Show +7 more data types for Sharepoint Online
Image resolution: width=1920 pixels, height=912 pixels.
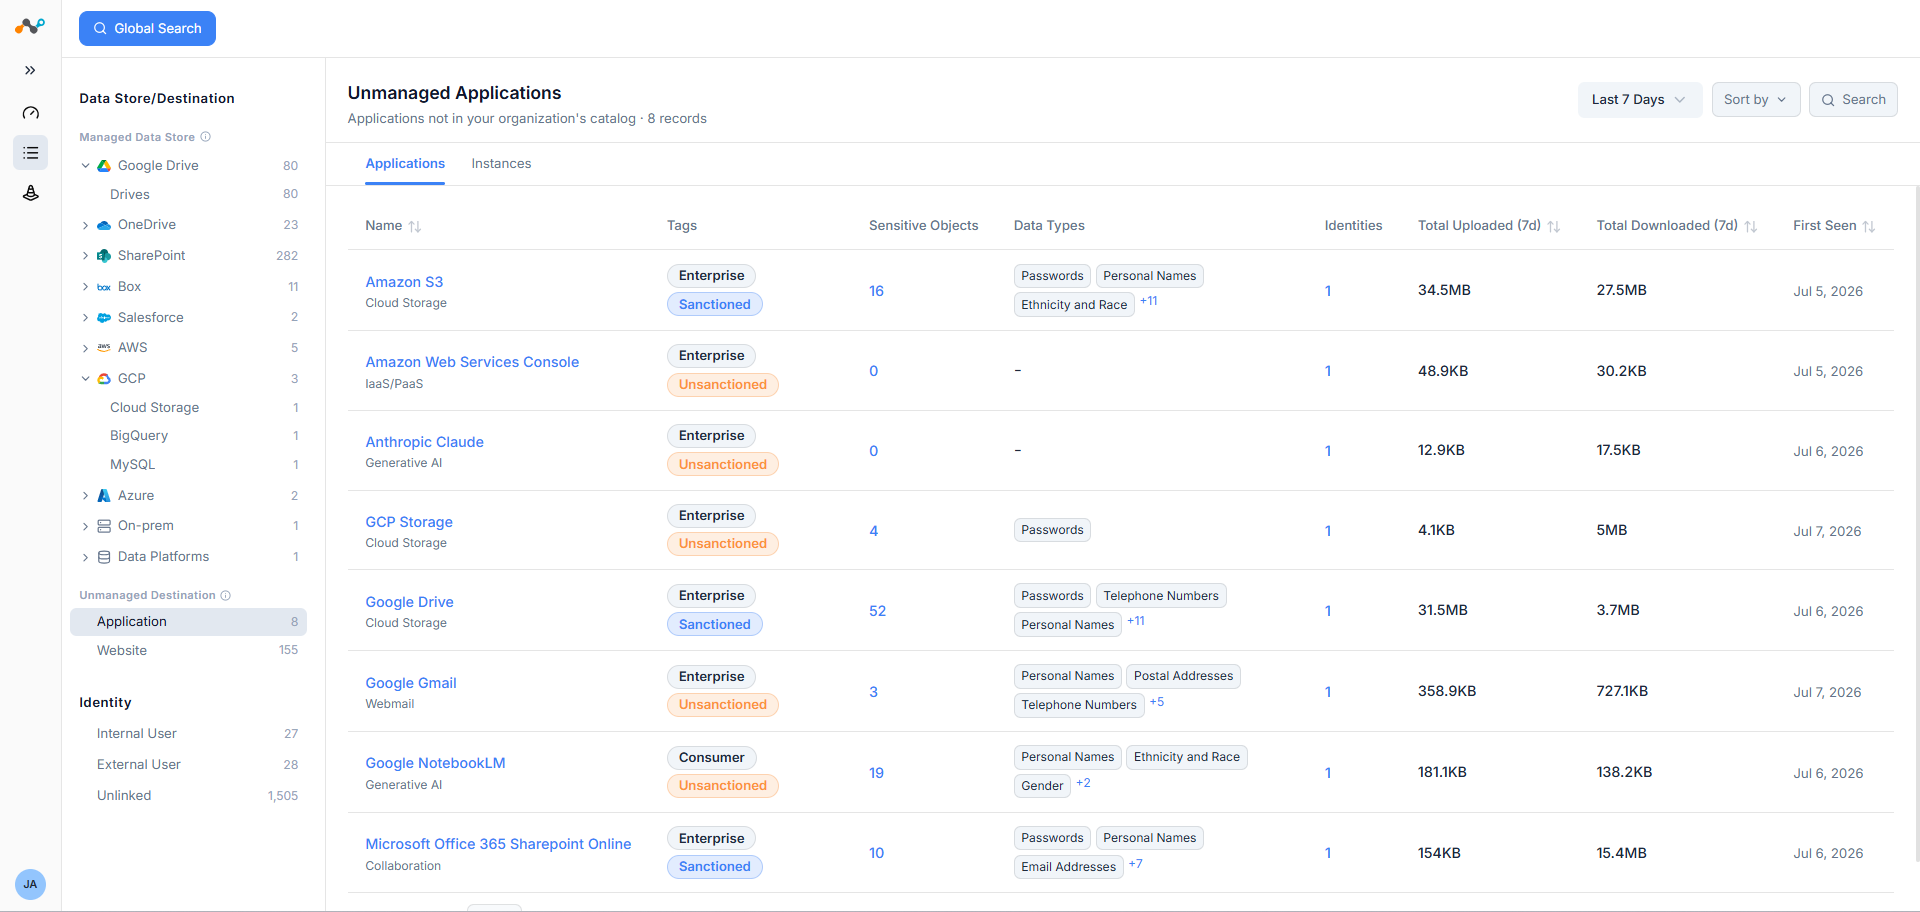click(1136, 864)
